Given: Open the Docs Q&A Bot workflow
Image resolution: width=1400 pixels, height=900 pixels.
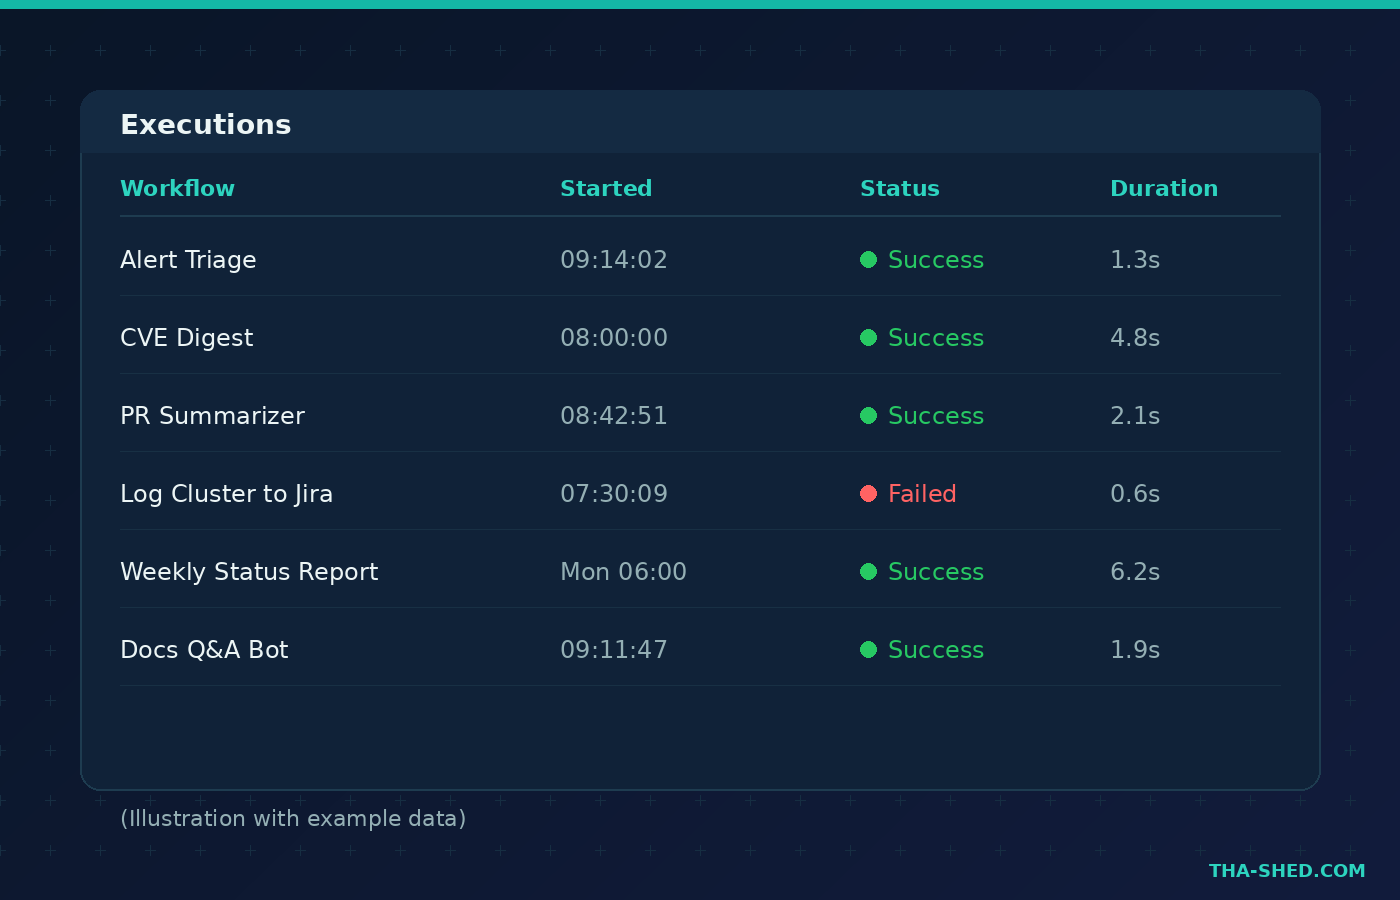Looking at the screenshot, I should (x=204, y=650).
